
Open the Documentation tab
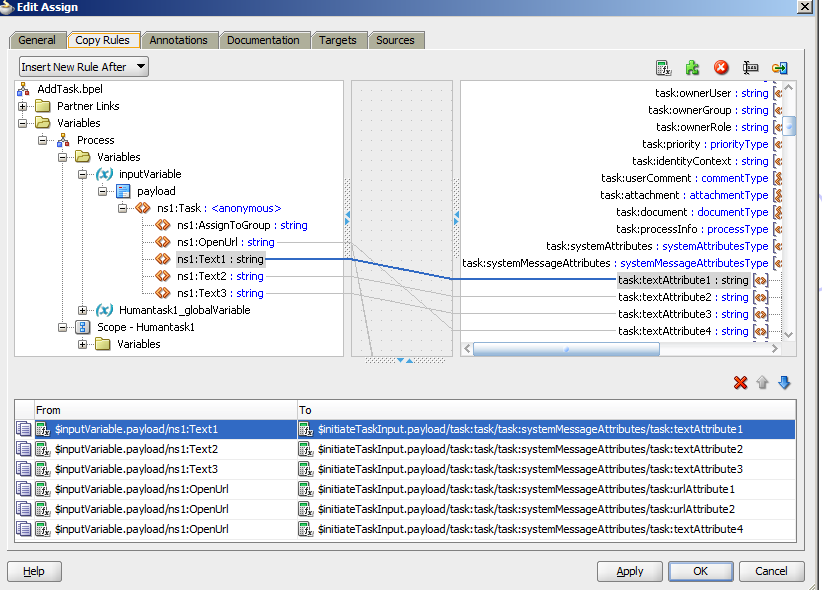264,40
